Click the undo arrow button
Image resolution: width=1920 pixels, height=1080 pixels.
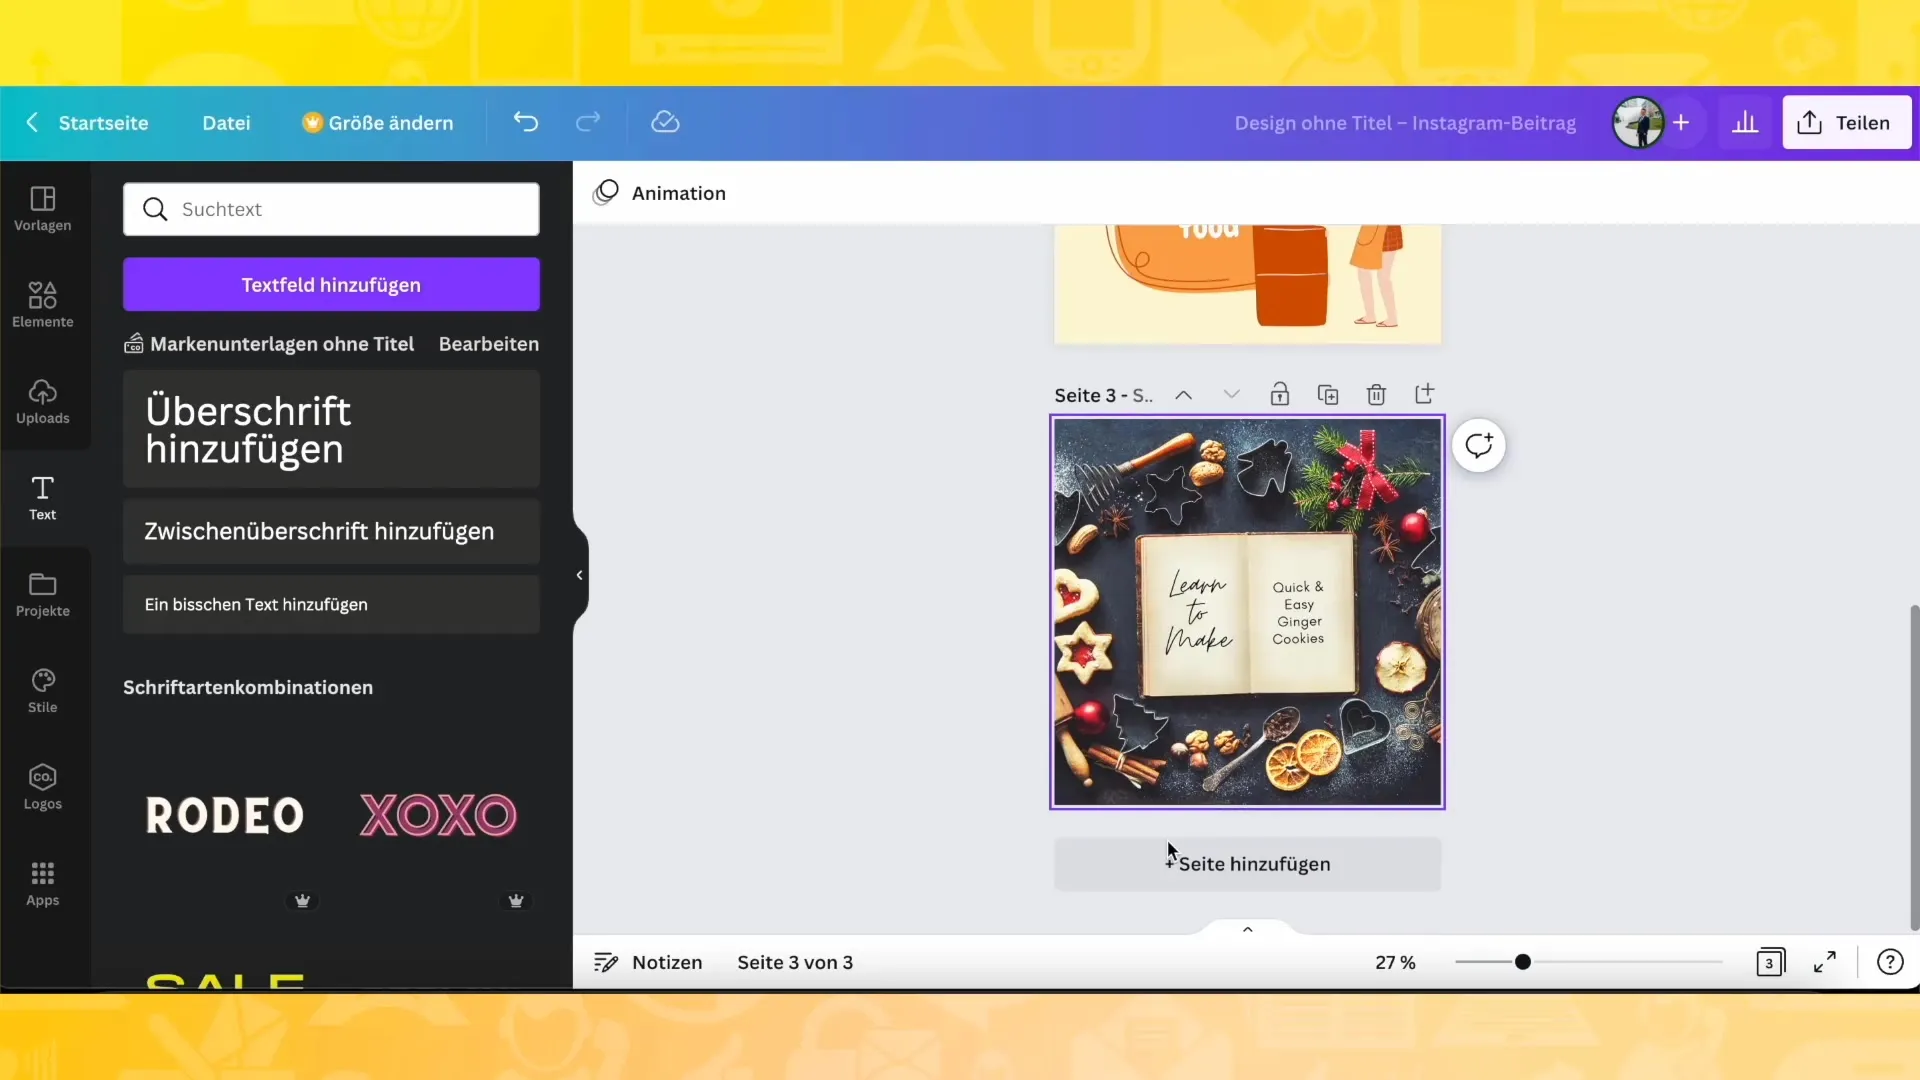[x=525, y=121]
